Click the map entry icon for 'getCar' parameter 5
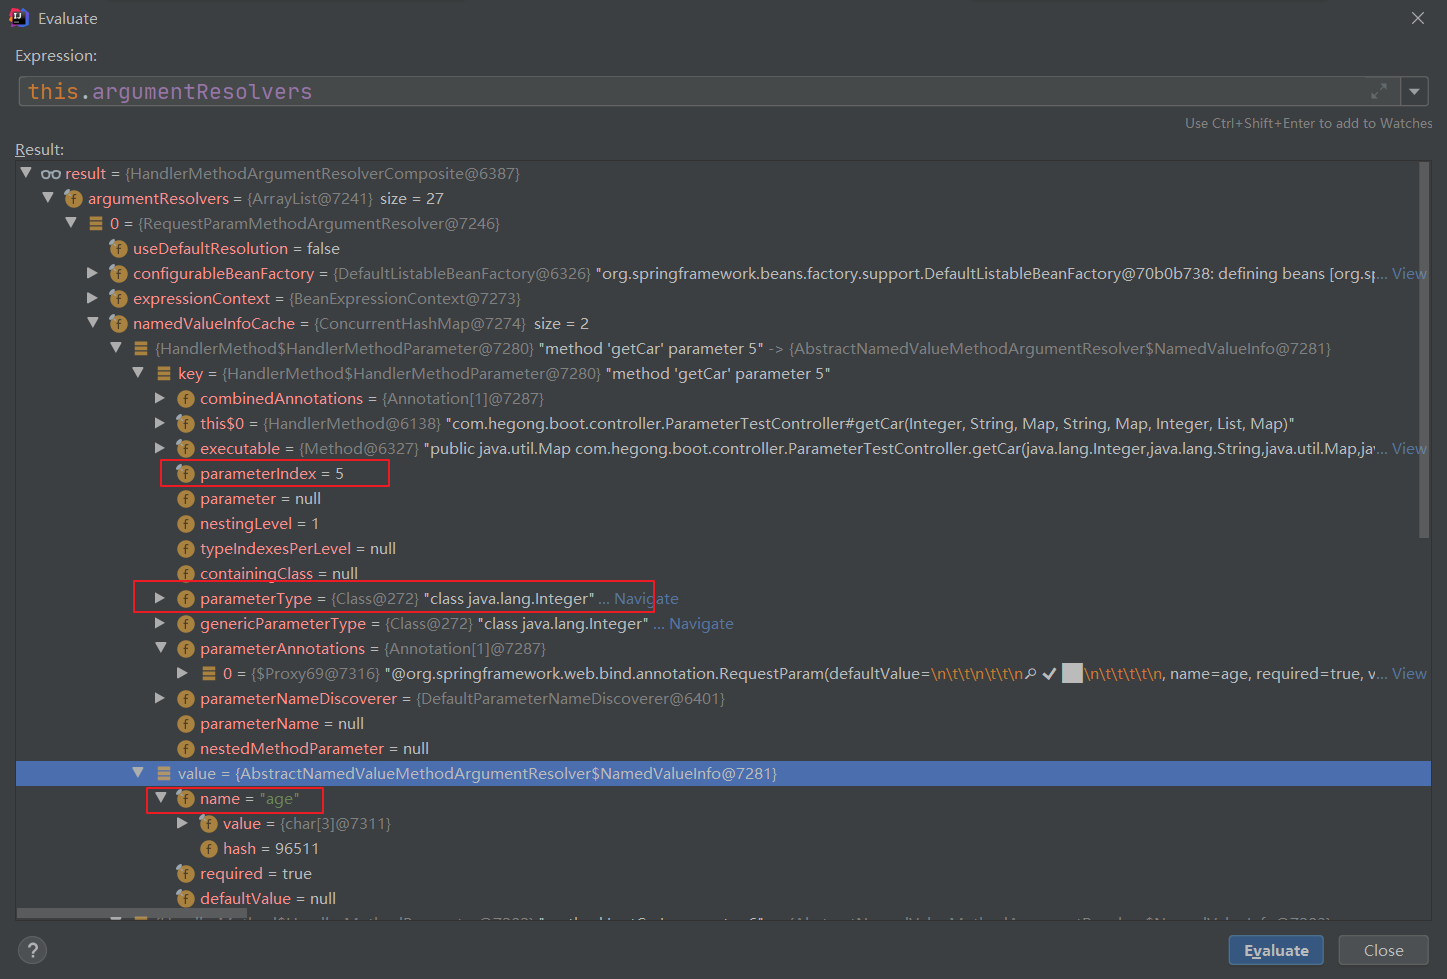This screenshot has height=979, width=1447. pos(141,348)
